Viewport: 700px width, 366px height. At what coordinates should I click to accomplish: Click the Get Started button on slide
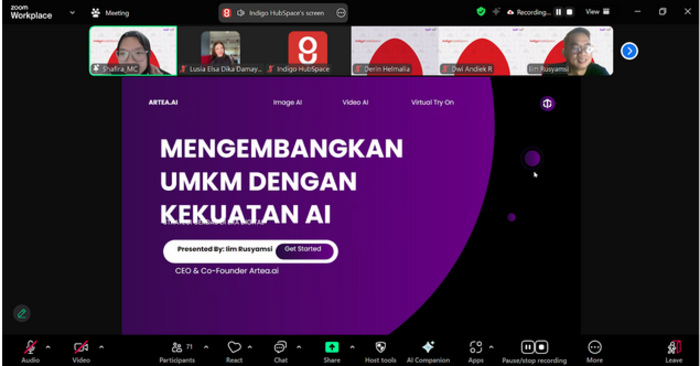[304, 251]
